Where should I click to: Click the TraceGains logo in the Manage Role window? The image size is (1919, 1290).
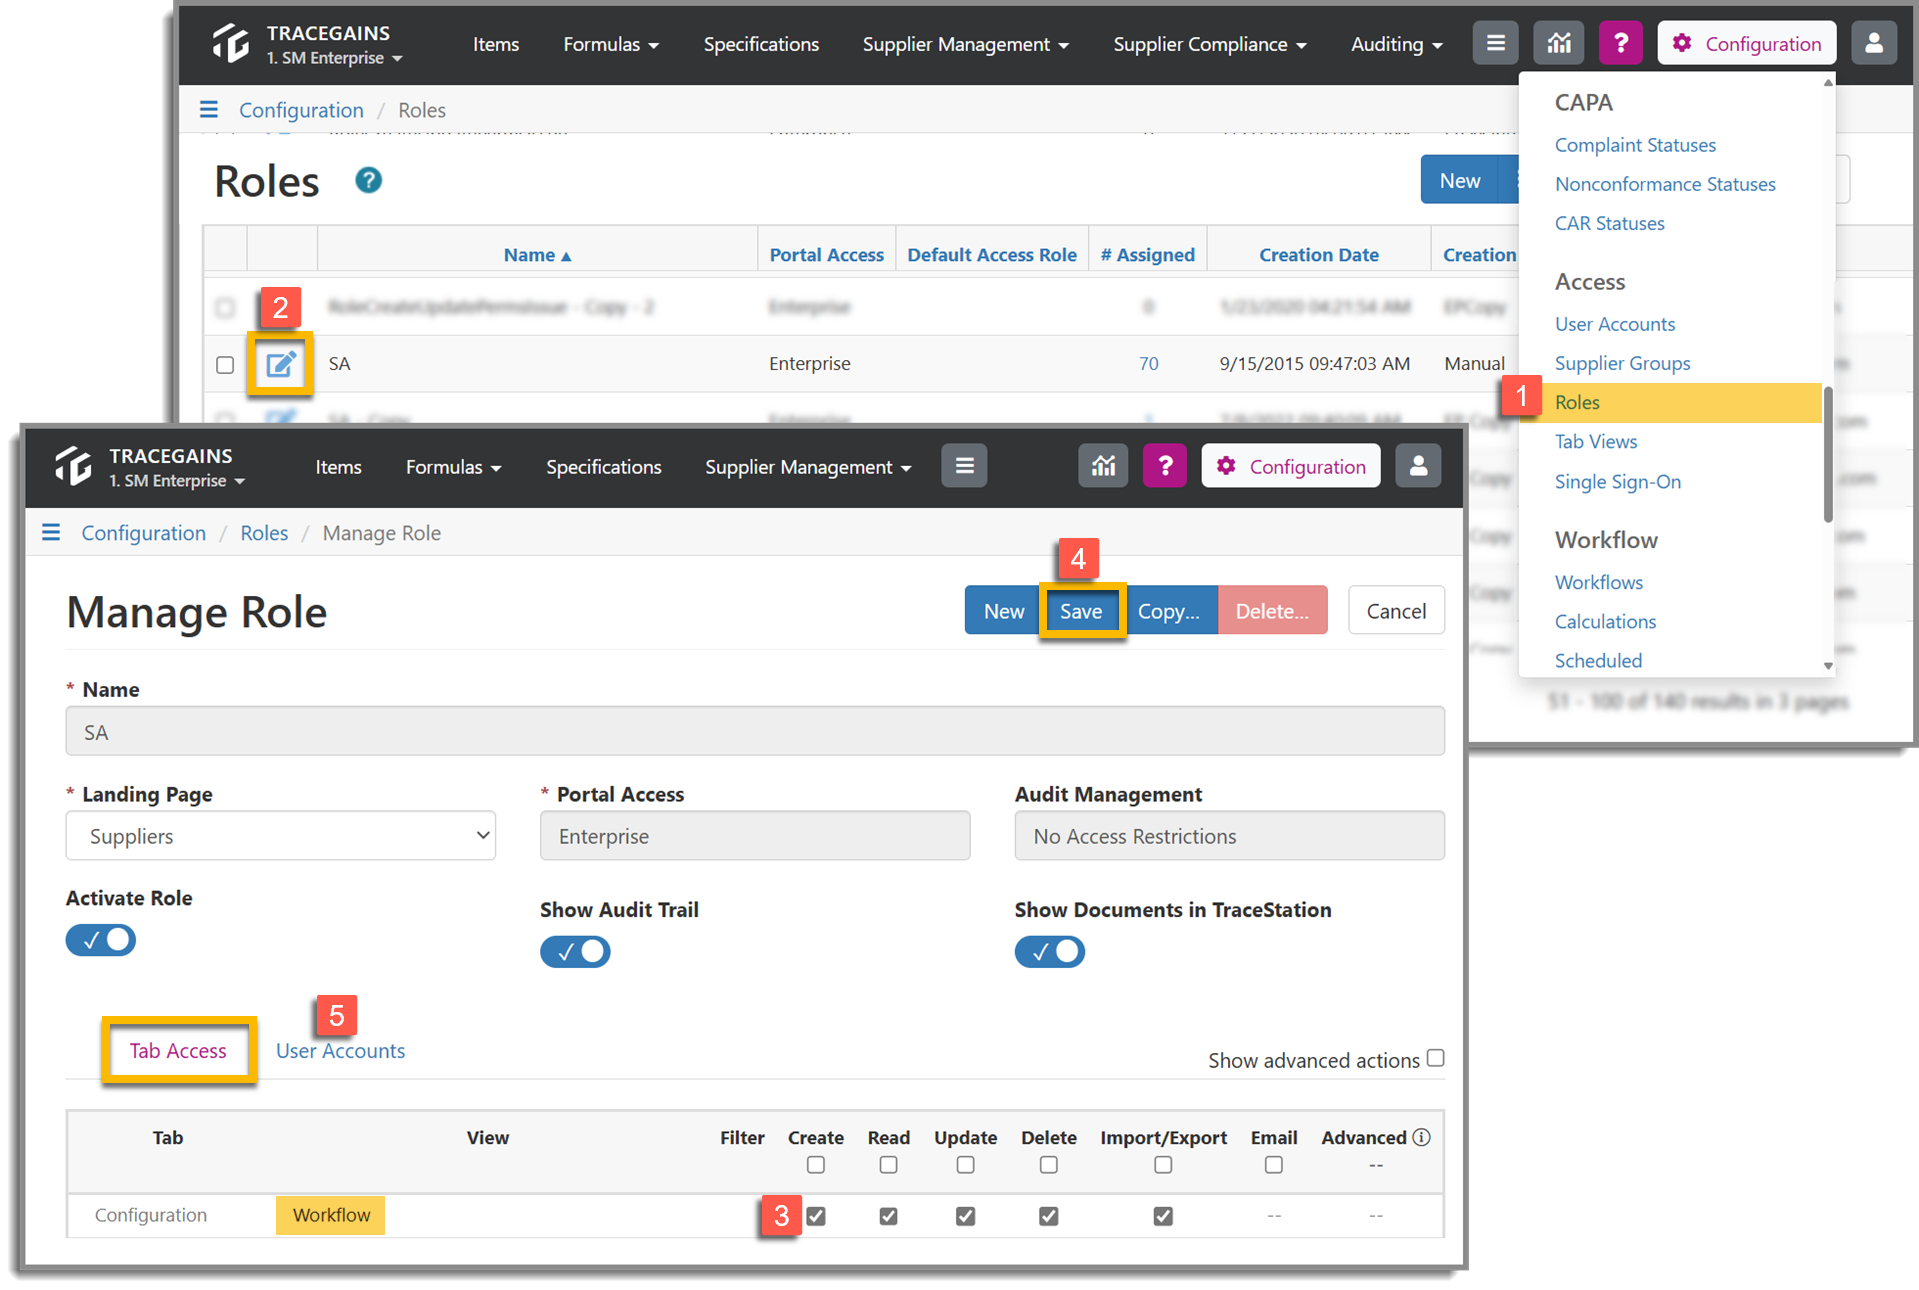74,467
